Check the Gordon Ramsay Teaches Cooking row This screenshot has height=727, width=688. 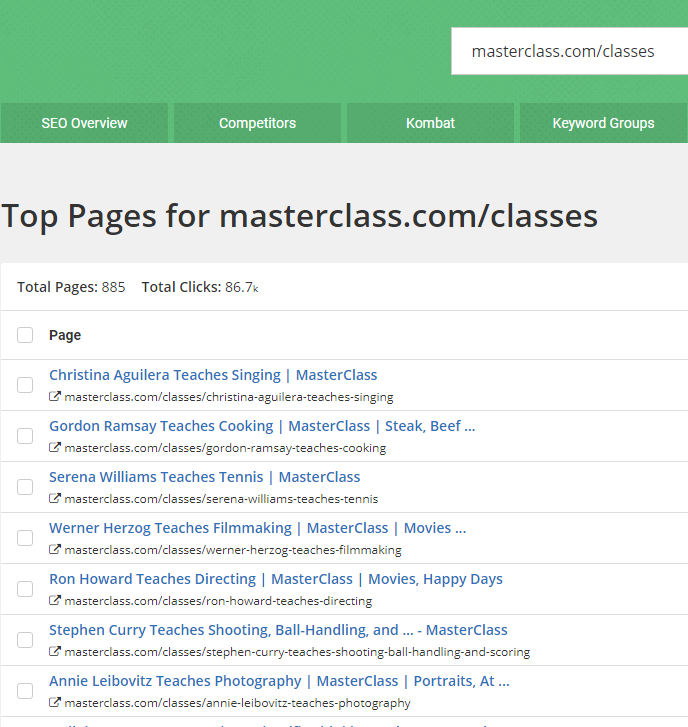point(25,436)
